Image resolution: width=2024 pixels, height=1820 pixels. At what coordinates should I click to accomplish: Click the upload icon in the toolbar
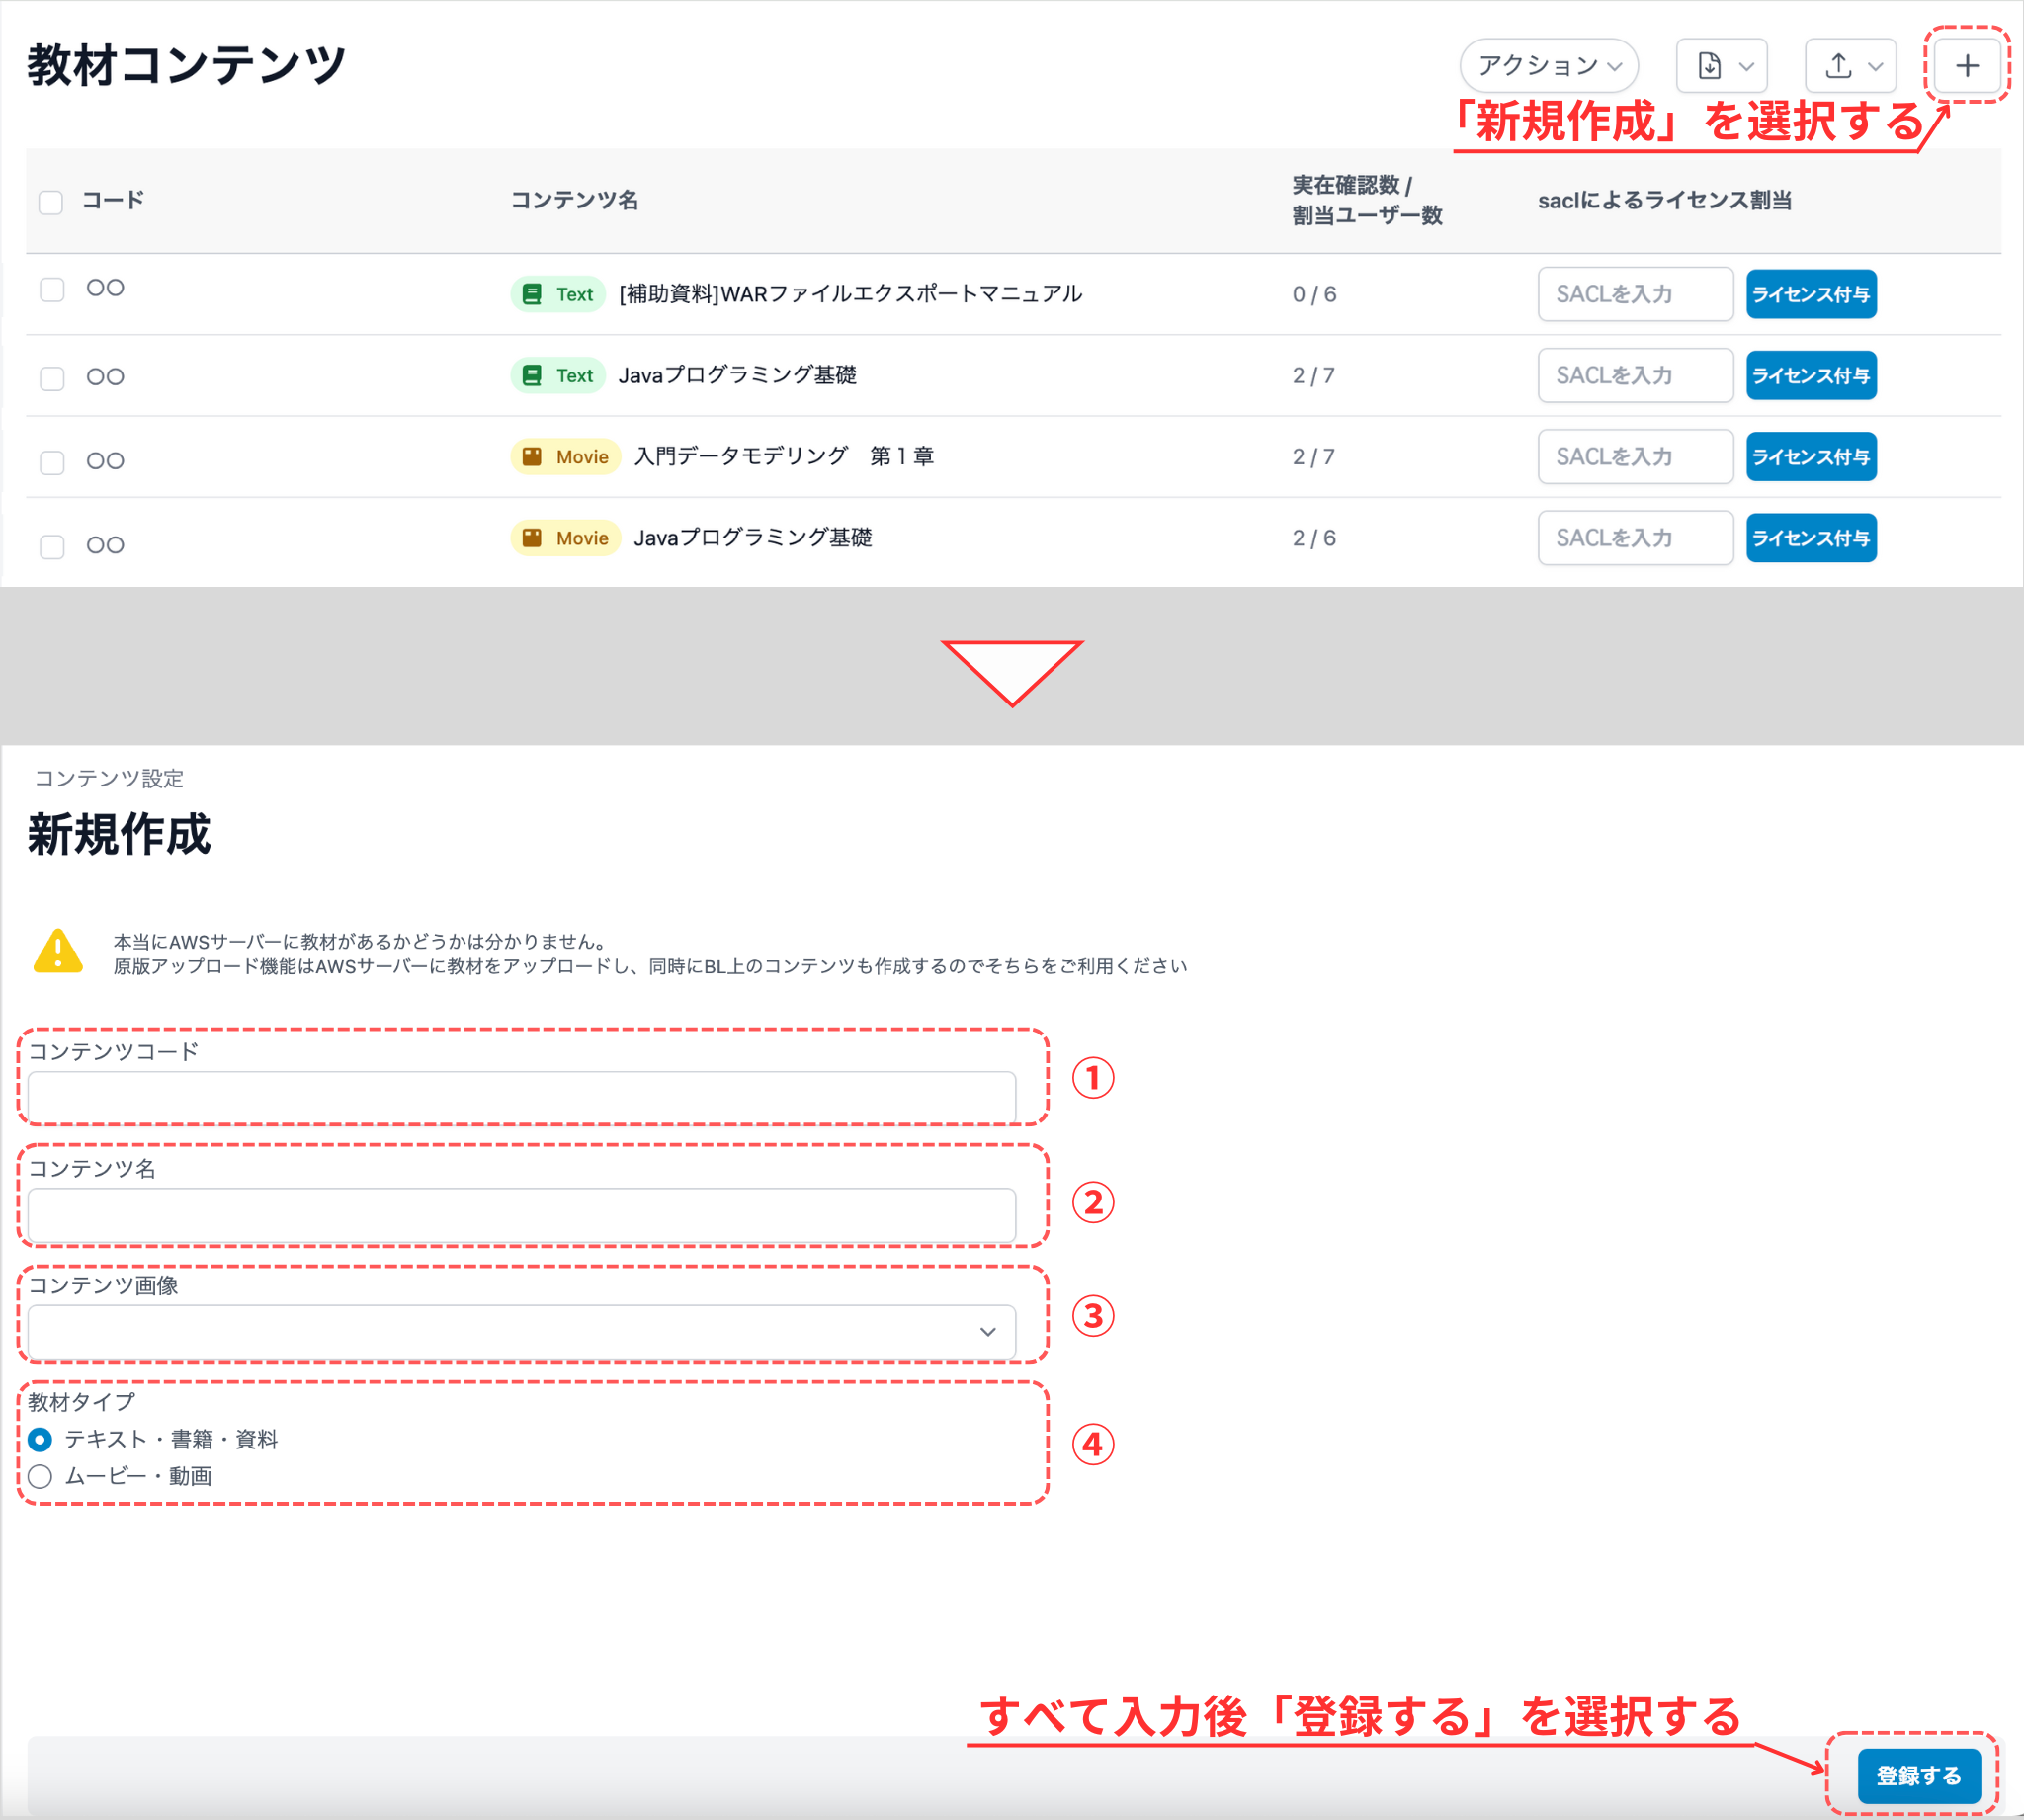point(1838,65)
